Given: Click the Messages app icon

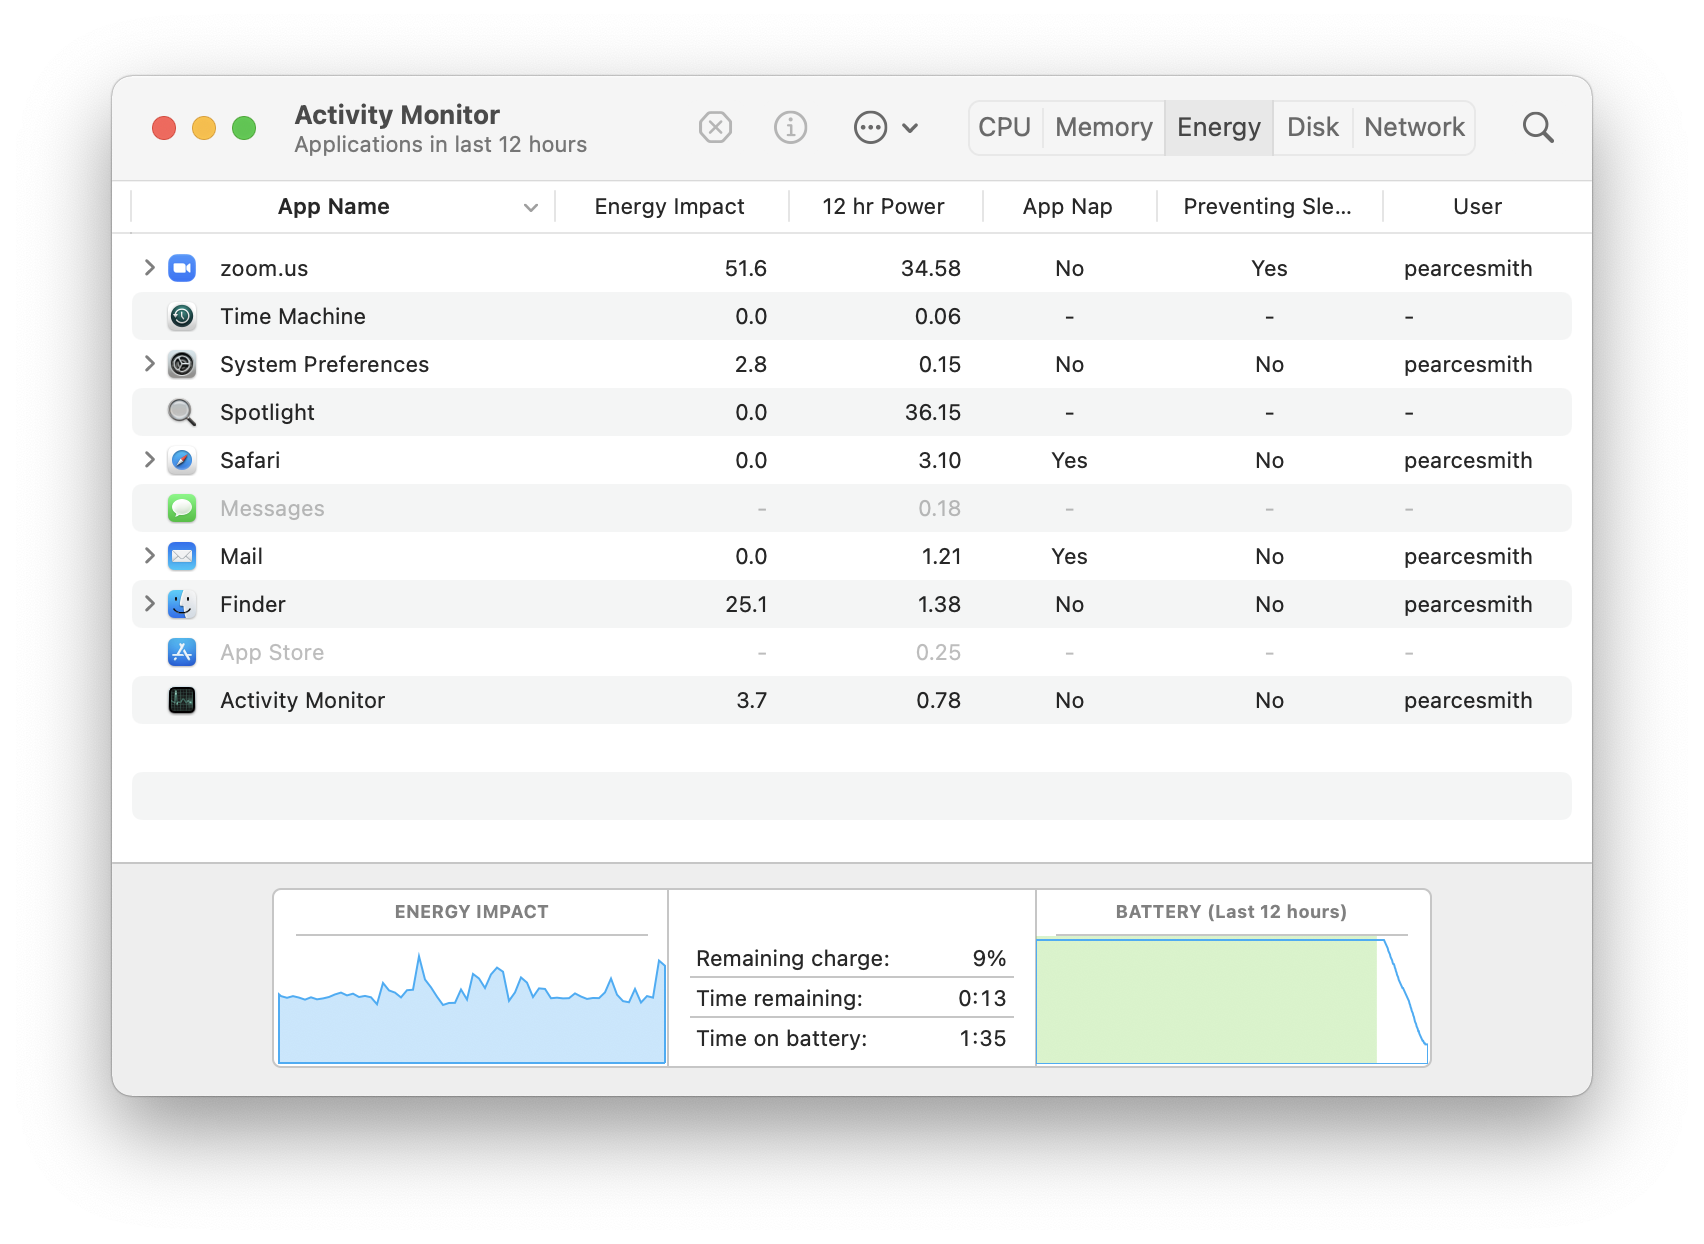Looking at the screenshot, I should (182, 508).
